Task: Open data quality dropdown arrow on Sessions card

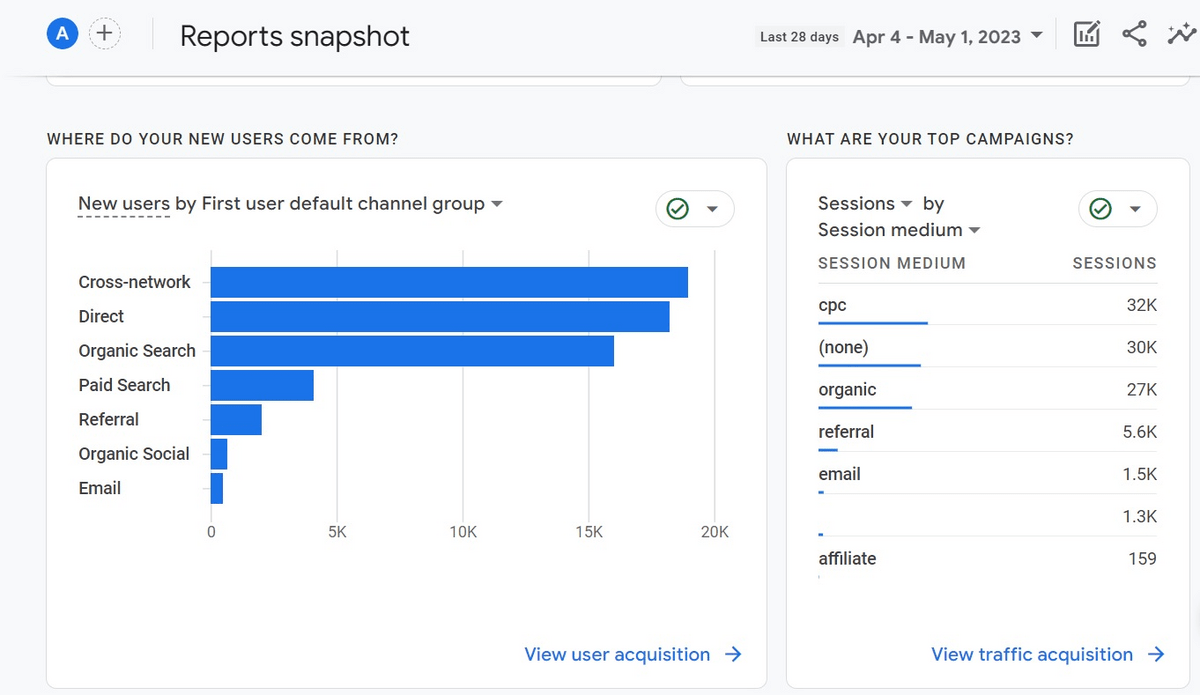Action: [1136, 209]
